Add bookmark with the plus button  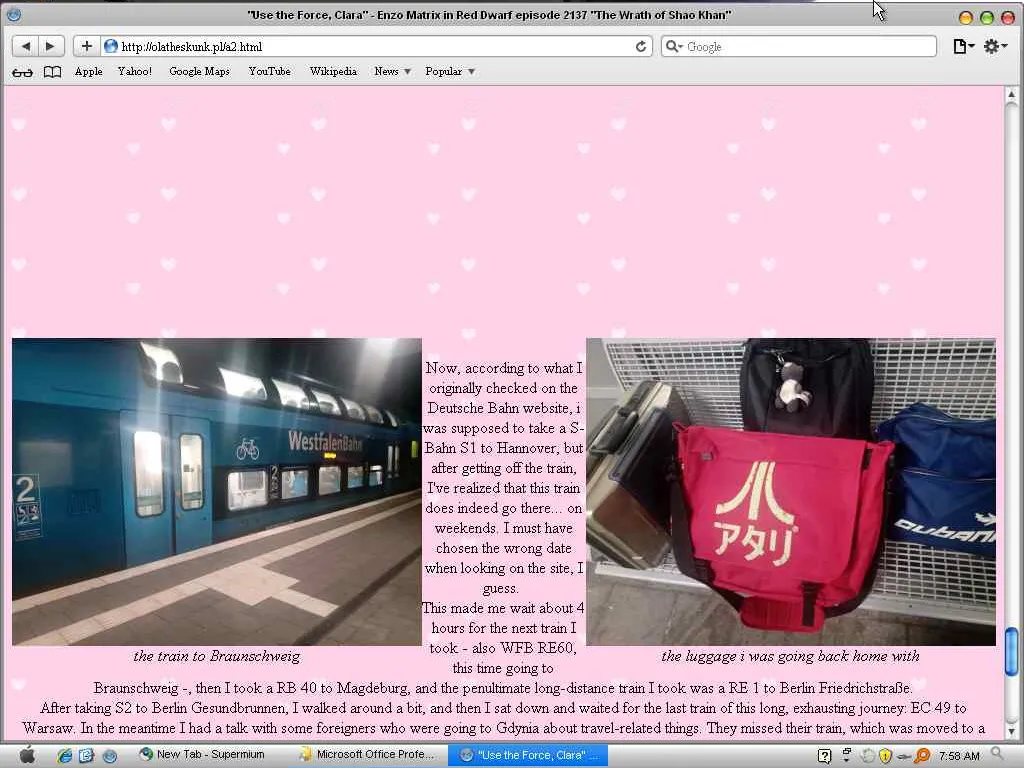tap(86, 46)
